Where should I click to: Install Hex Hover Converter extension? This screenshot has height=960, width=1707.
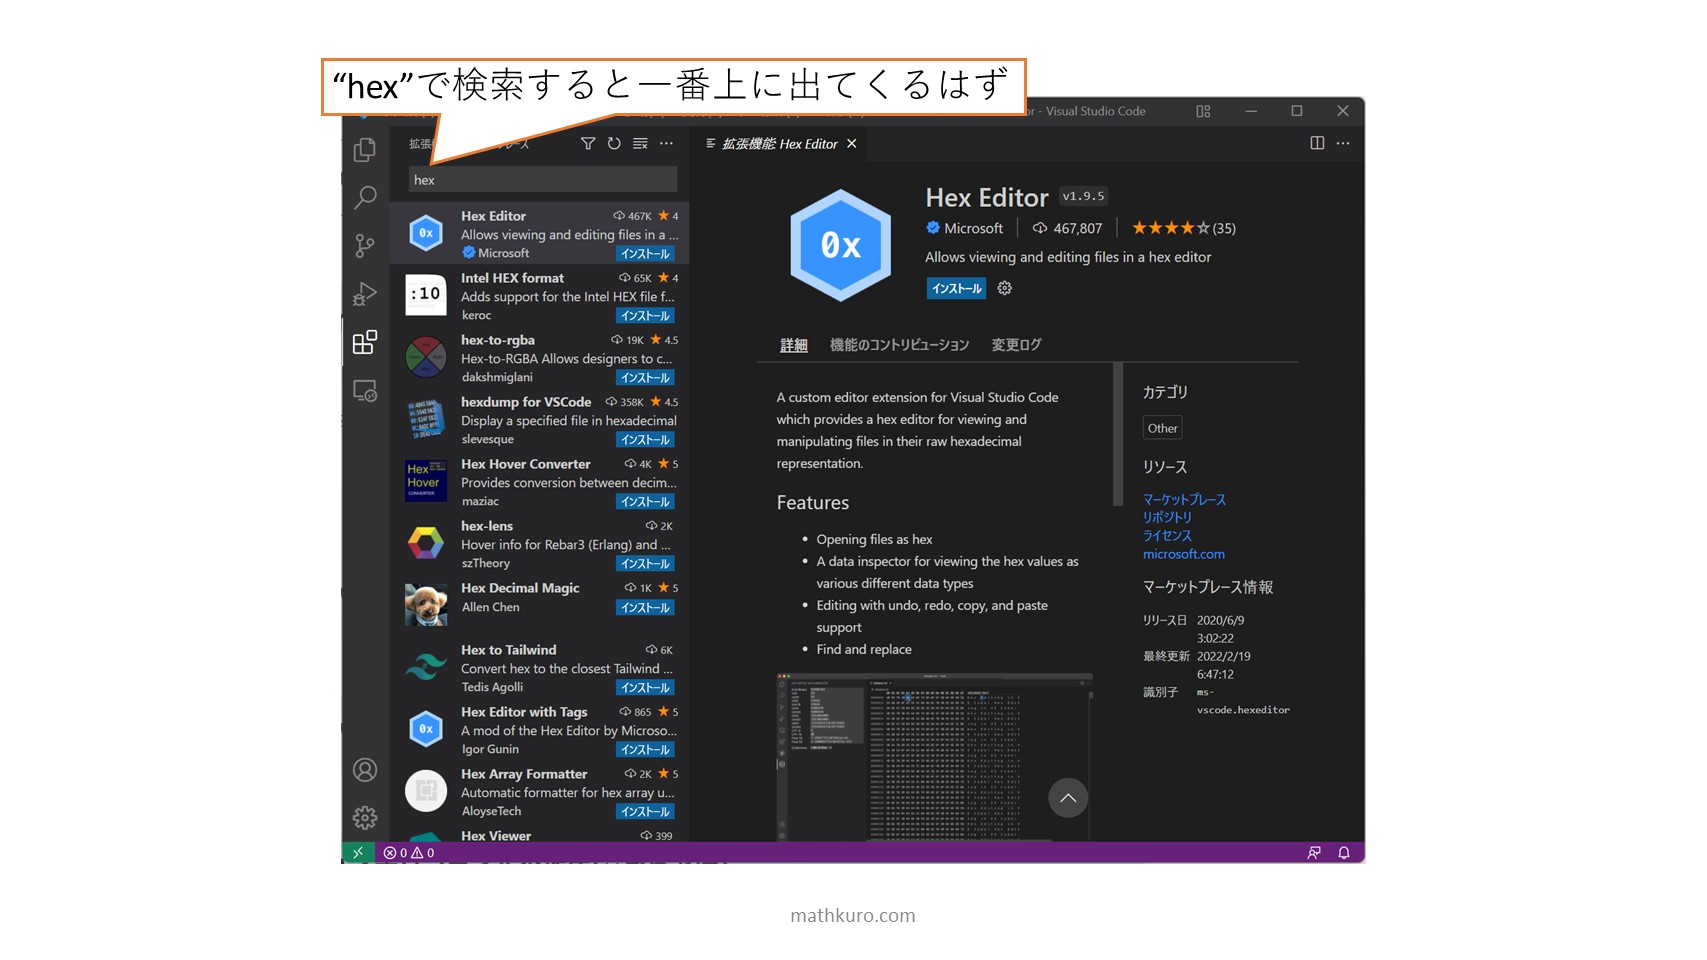tap(645, 502)
